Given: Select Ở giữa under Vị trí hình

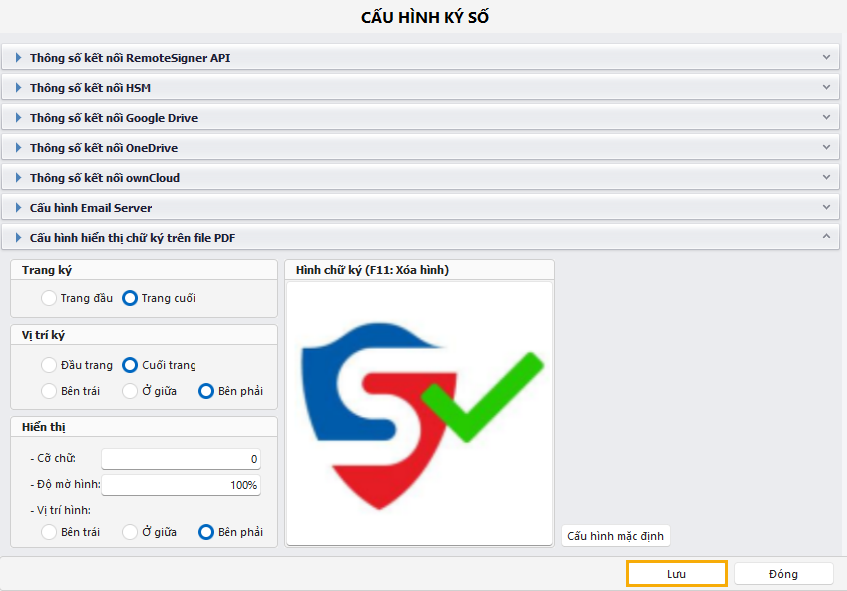Looking at the screenshot, I should click(130, 532).
